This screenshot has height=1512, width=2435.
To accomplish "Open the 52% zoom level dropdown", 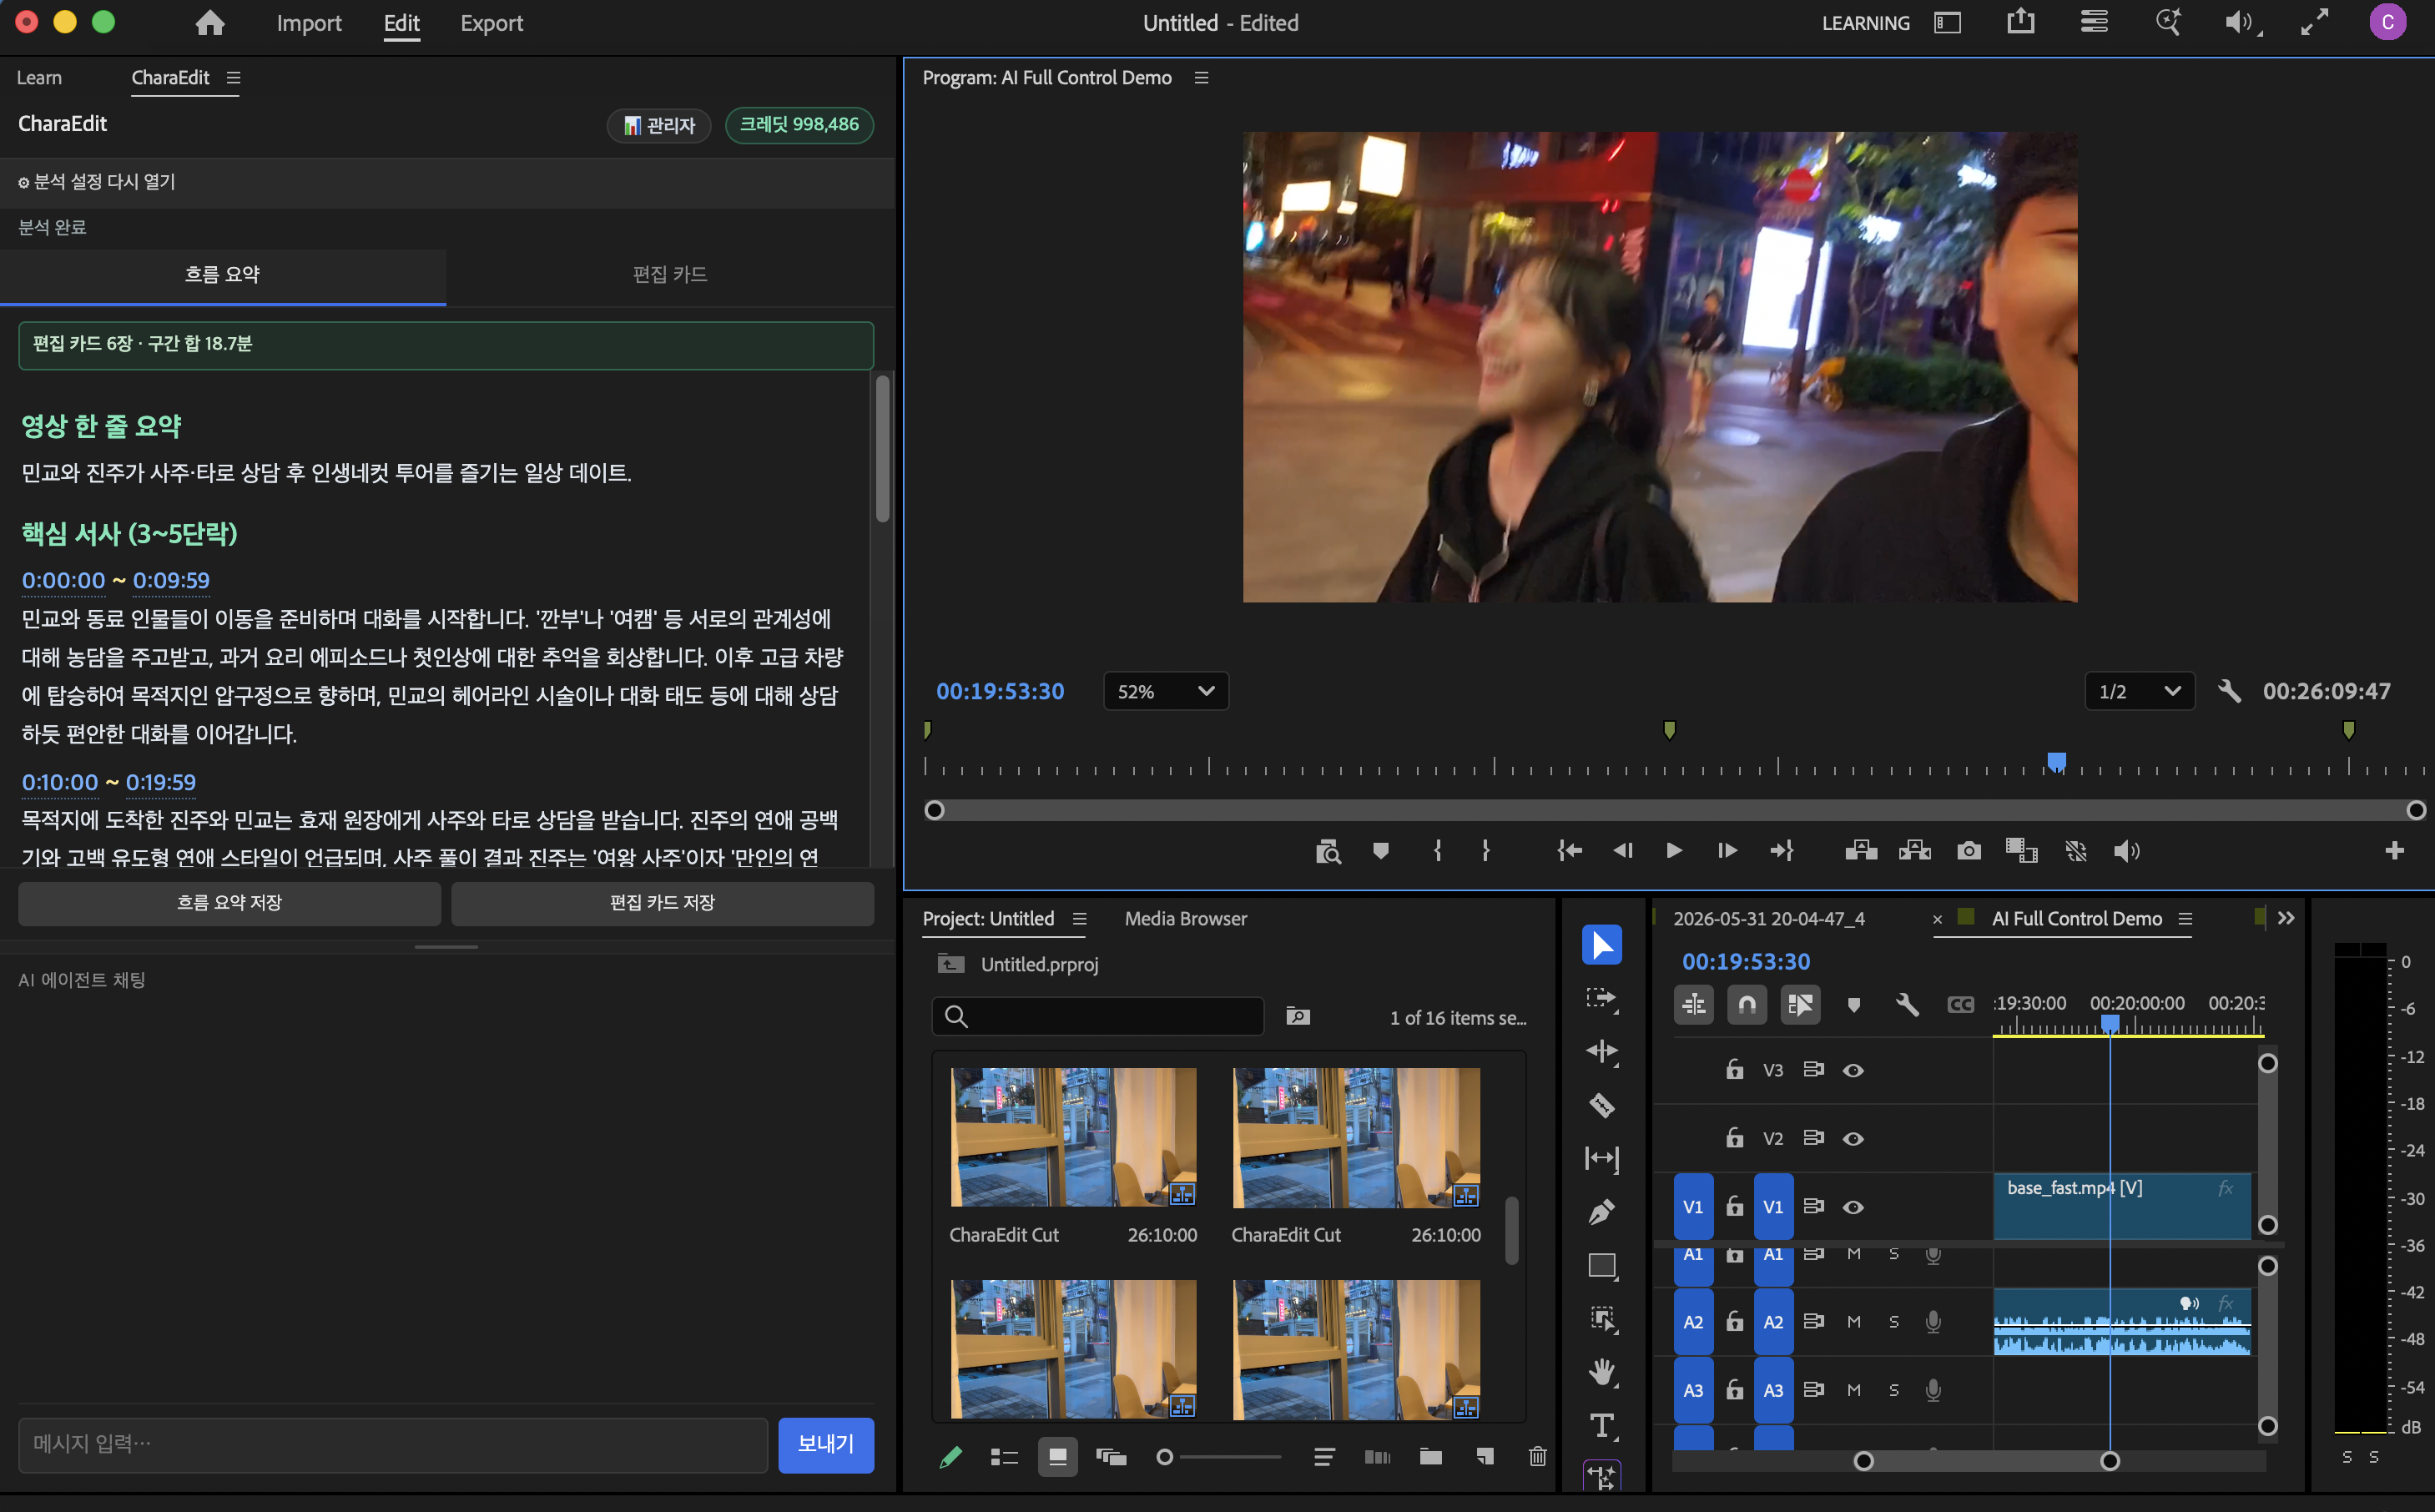I will (1165, 691).
